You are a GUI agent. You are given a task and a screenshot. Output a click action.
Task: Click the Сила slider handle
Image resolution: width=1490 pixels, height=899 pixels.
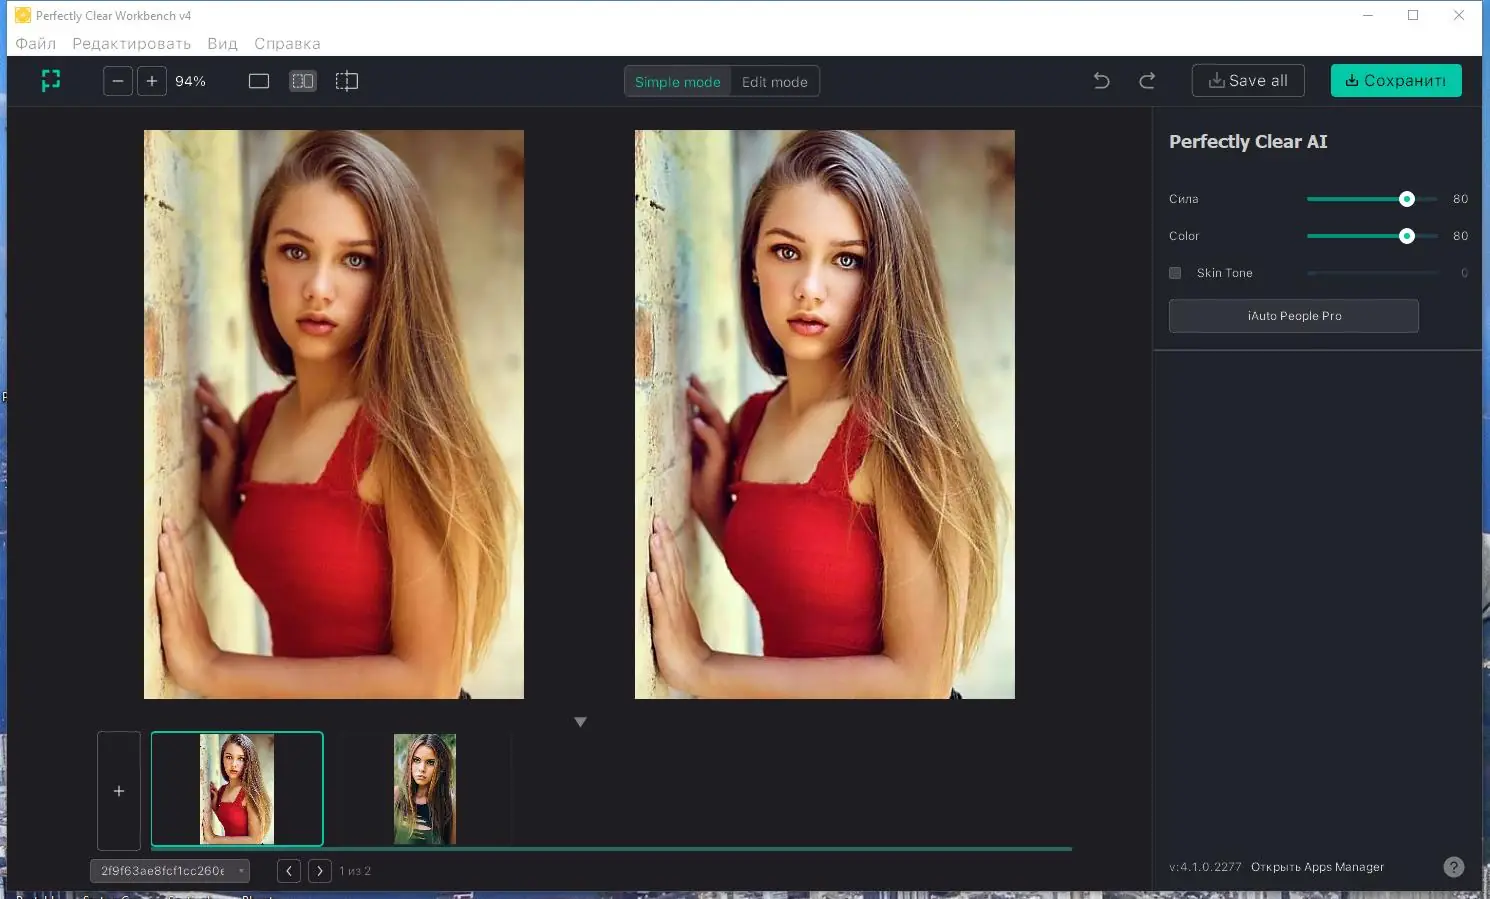tap(1406, 199)
